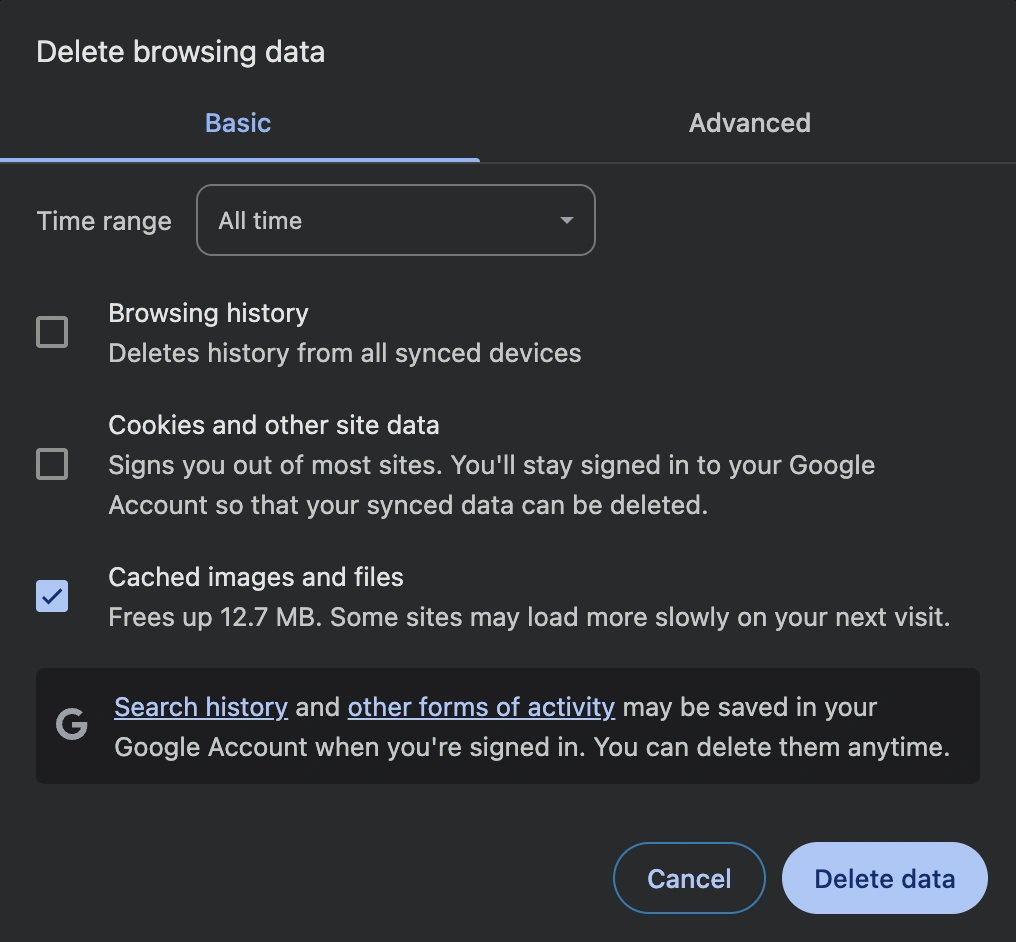This screenshot has width=1016, height=942.
Task: Confirm with the Delete data button
Action: coord(884,879)
